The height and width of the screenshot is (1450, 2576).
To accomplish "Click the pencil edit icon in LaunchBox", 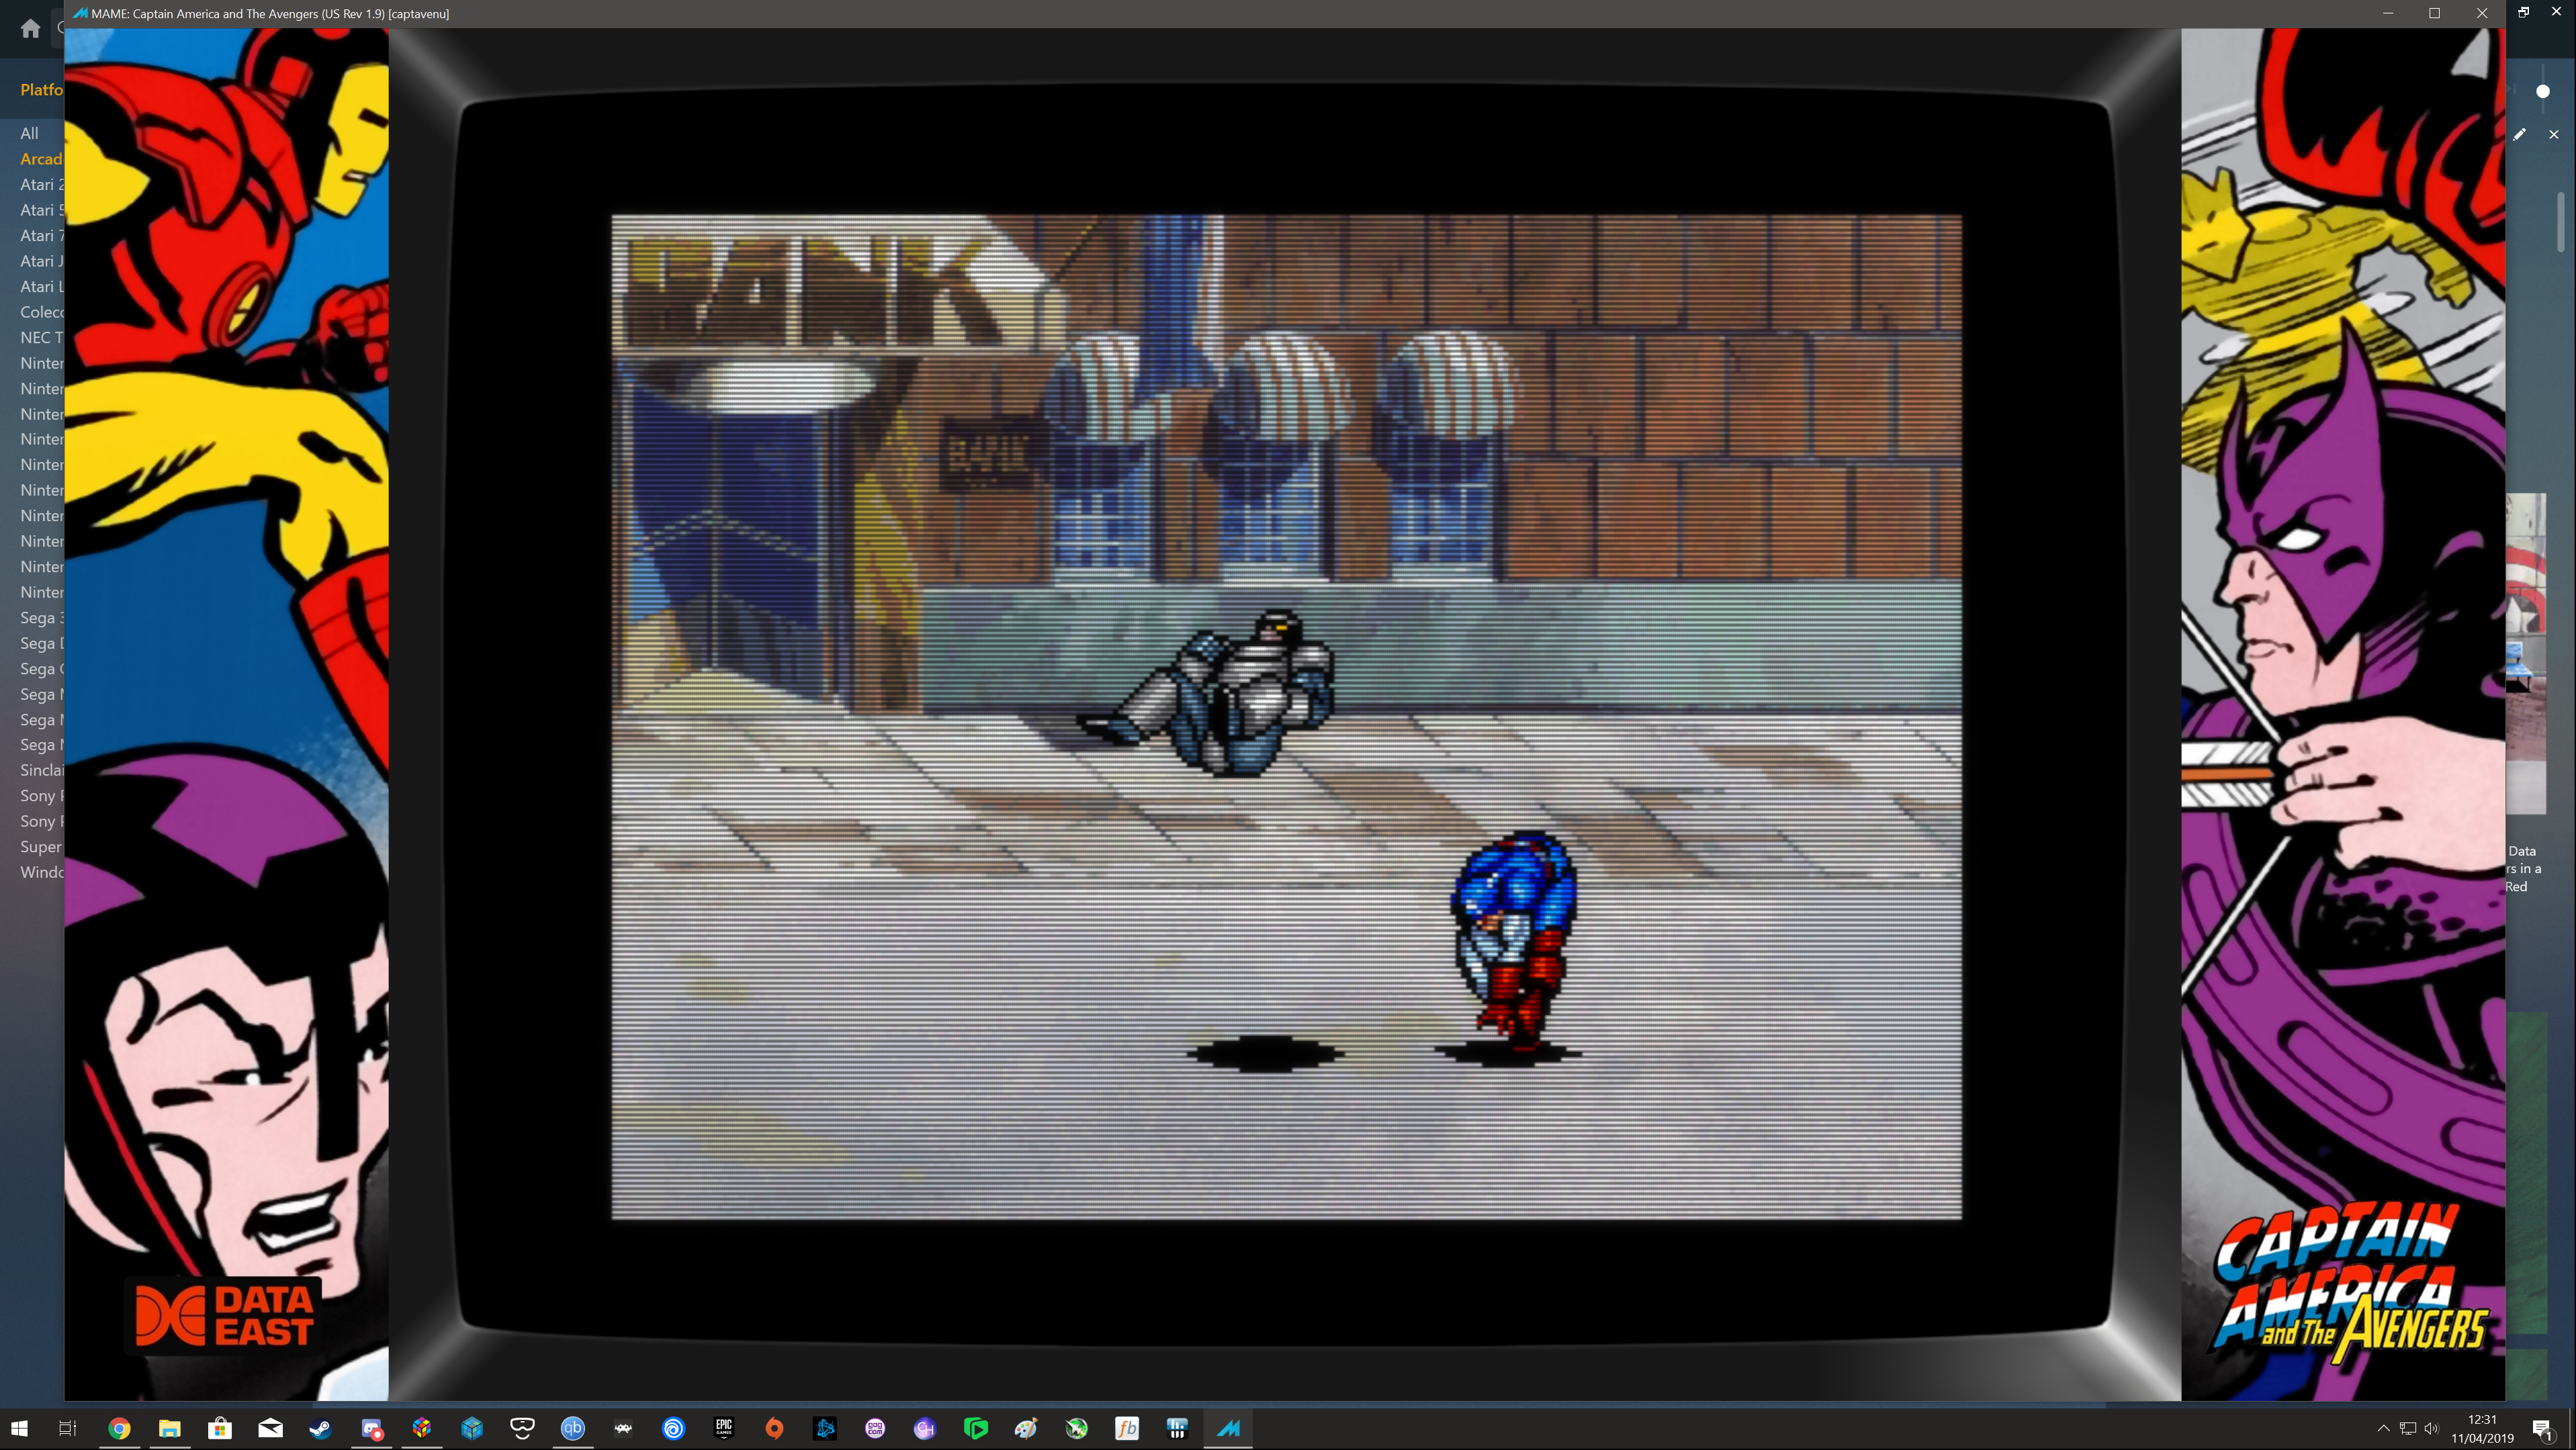I will (2520, 134).
